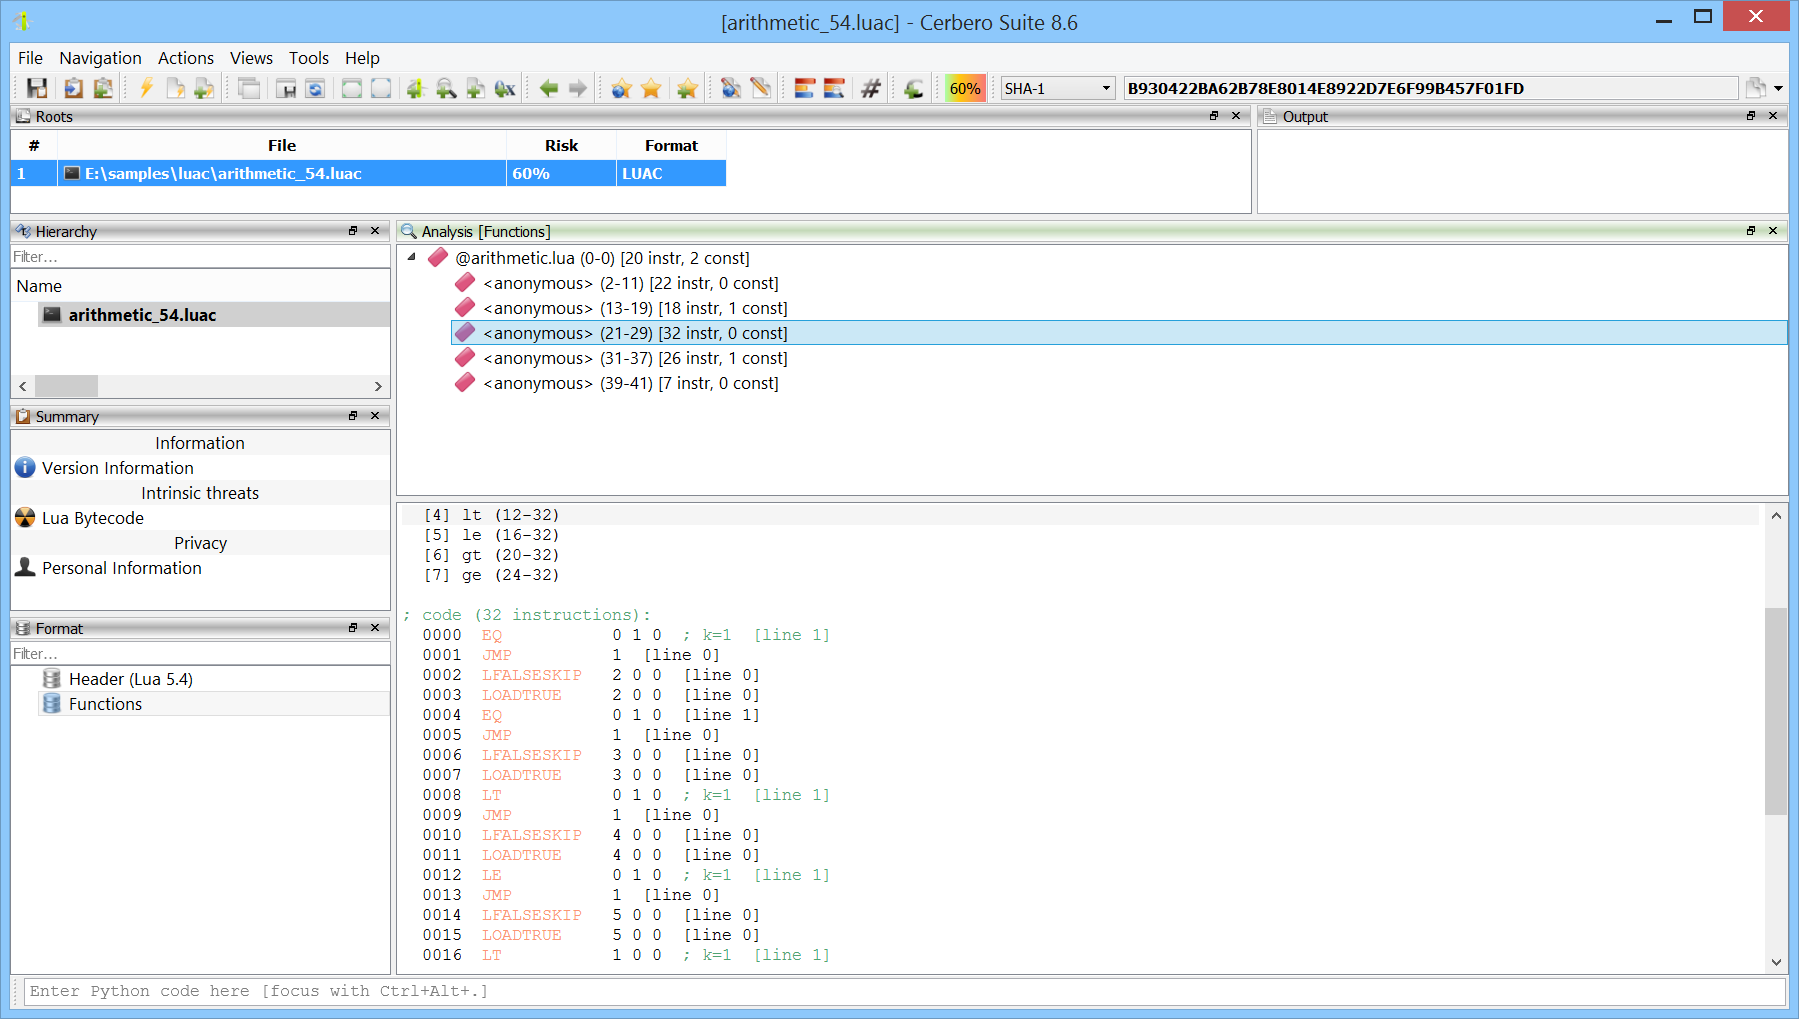The height and width of the screenshot is (1019, 1799).
Task: Click the Python code input field
Action: tap(900, 991)
